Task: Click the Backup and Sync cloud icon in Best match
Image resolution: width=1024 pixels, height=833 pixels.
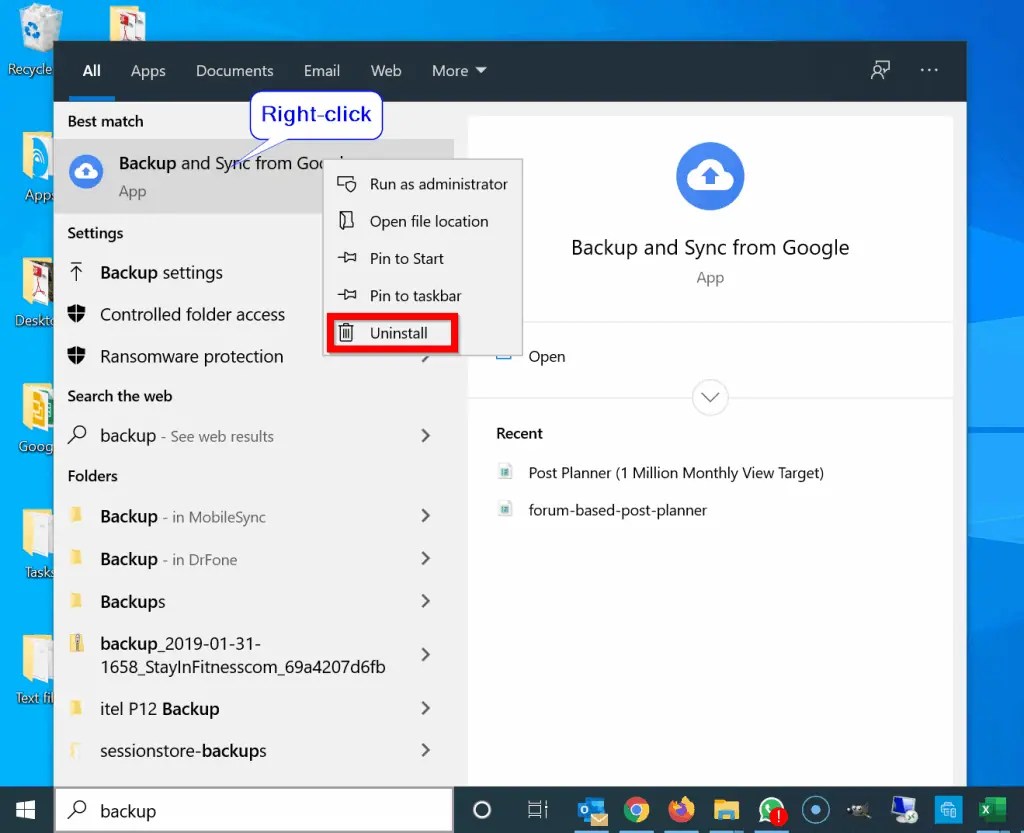Action: click(86, 171)
